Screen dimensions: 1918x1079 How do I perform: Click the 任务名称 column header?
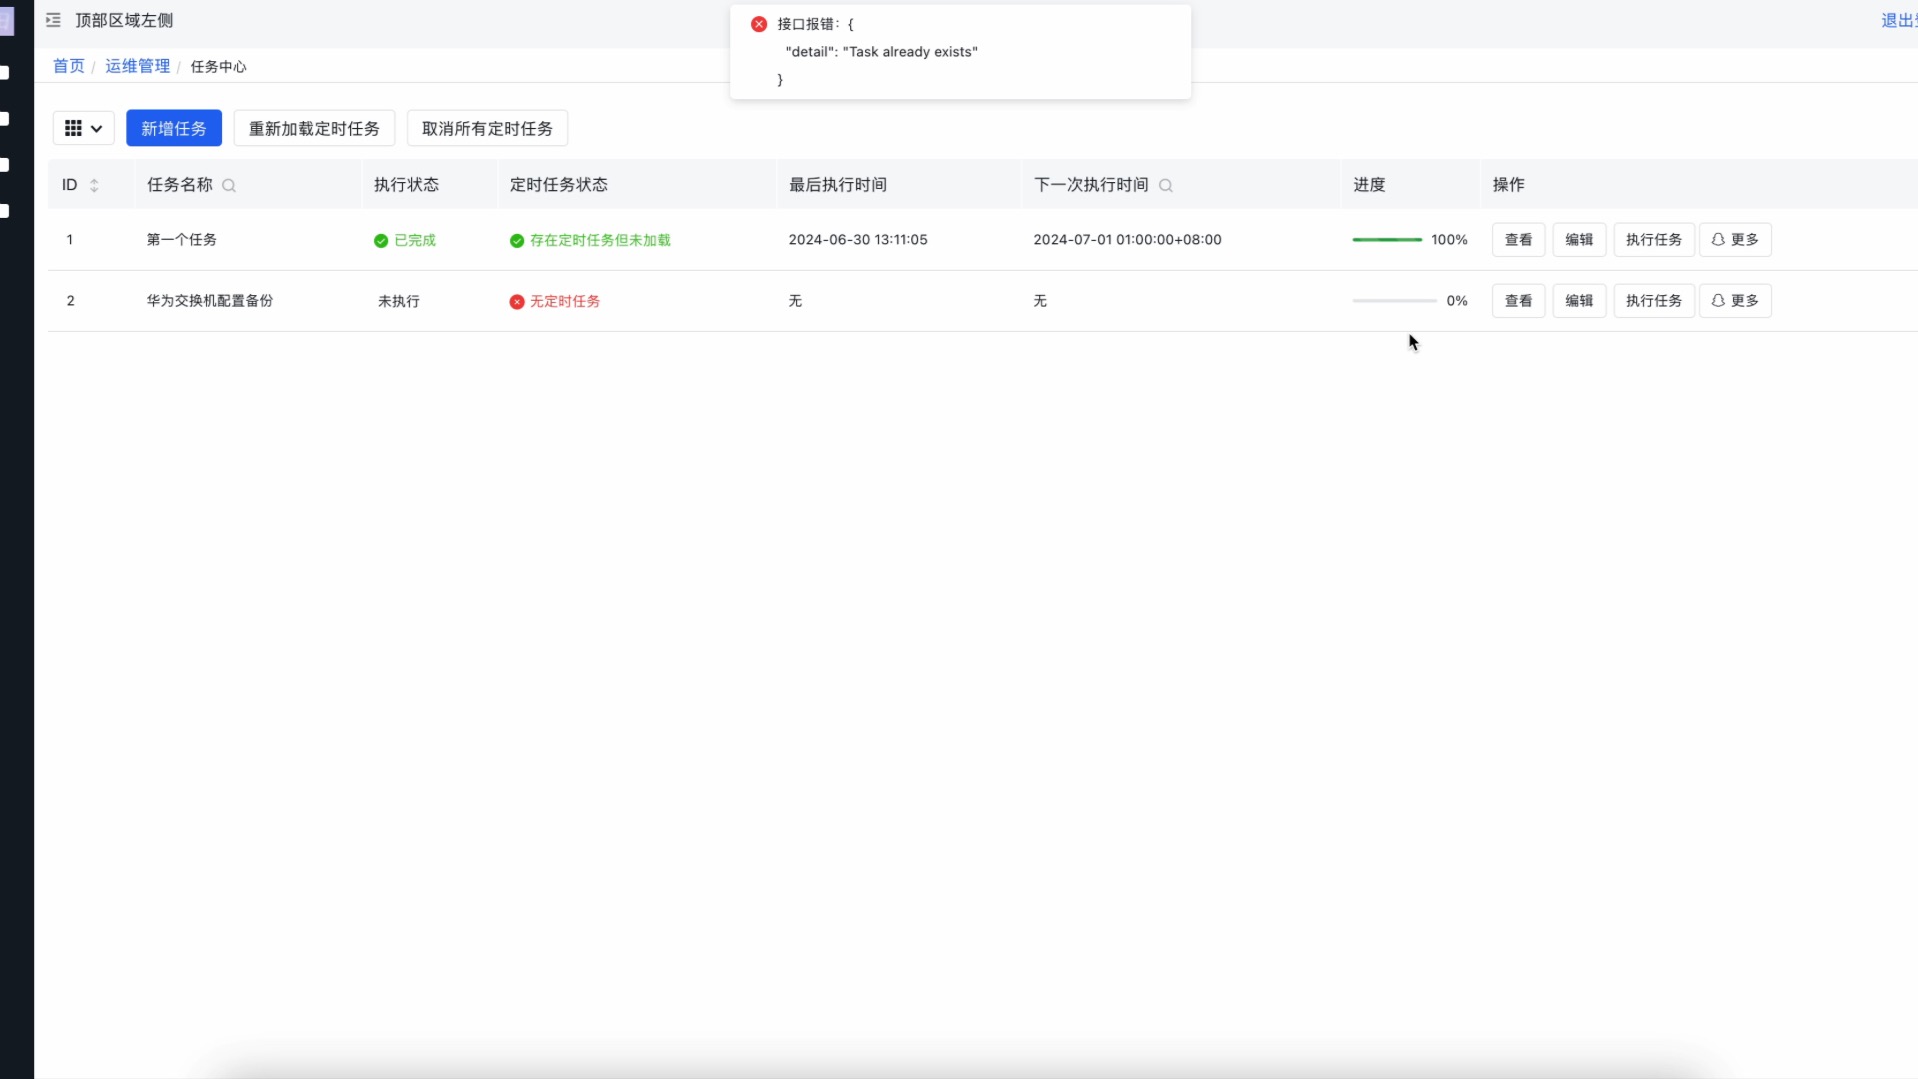click(x=180, y=185)
